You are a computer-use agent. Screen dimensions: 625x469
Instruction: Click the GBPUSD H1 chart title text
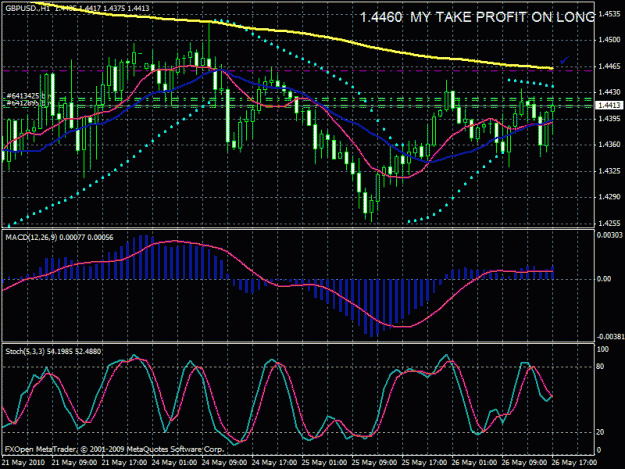77,8
